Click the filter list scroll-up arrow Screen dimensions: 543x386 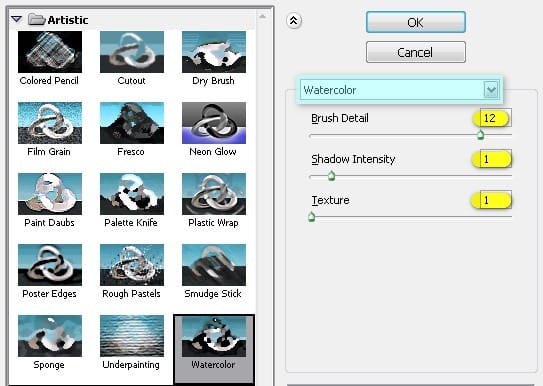point(262,16)
